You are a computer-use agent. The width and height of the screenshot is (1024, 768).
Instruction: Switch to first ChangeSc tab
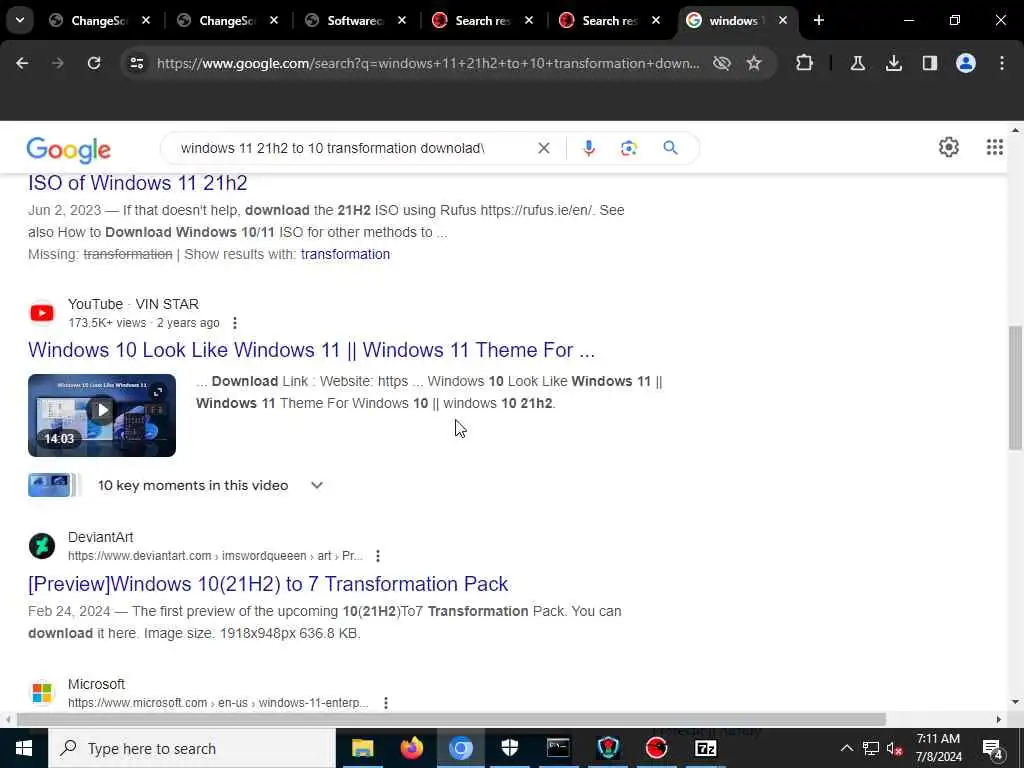[x=99, y=21]
